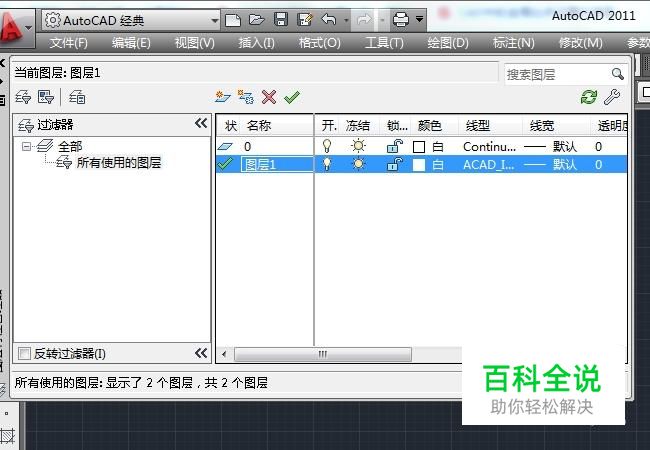Image resolution: width=650 pixels, height=450 pixels.
Task: Click the left scroll arrow of layer list
Action: coord(224,354)
